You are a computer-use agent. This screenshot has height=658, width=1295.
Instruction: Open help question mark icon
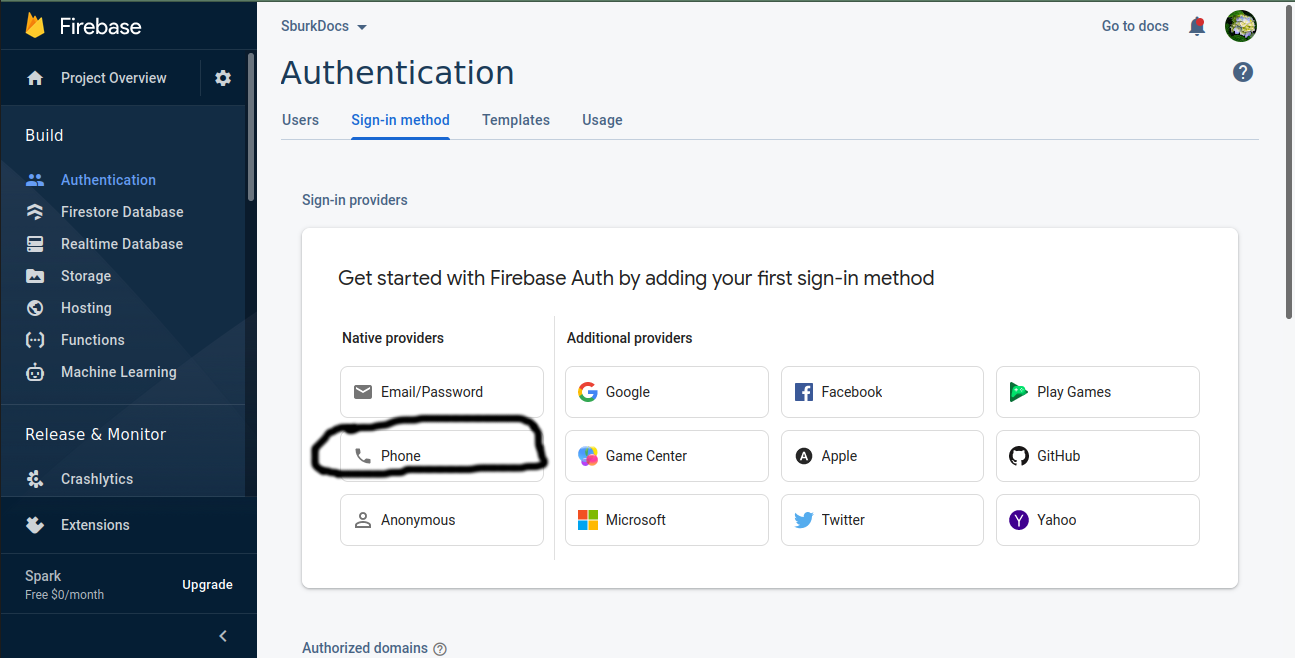(x=1243, y=72)
